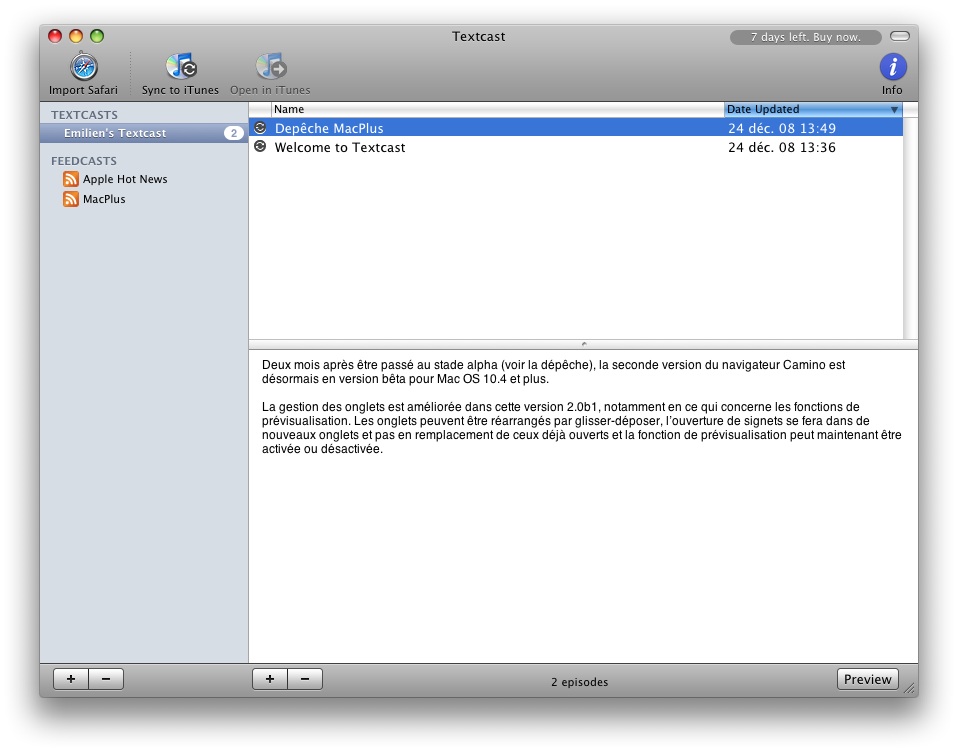This screenshot has width=958, height=752.
Task: Click the Sync to iTunes icon
Action: point(180,67)
